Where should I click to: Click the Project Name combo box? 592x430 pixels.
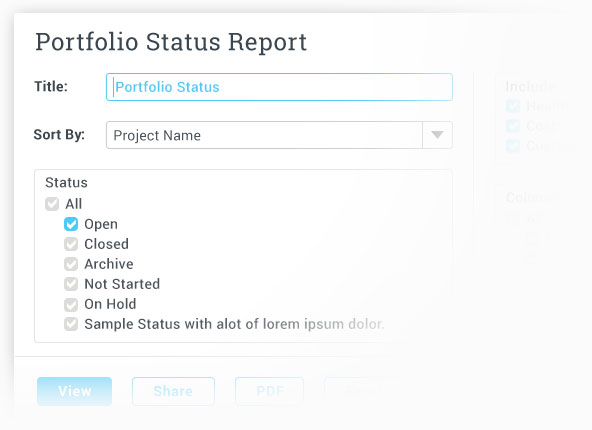[x=279, y=135]
